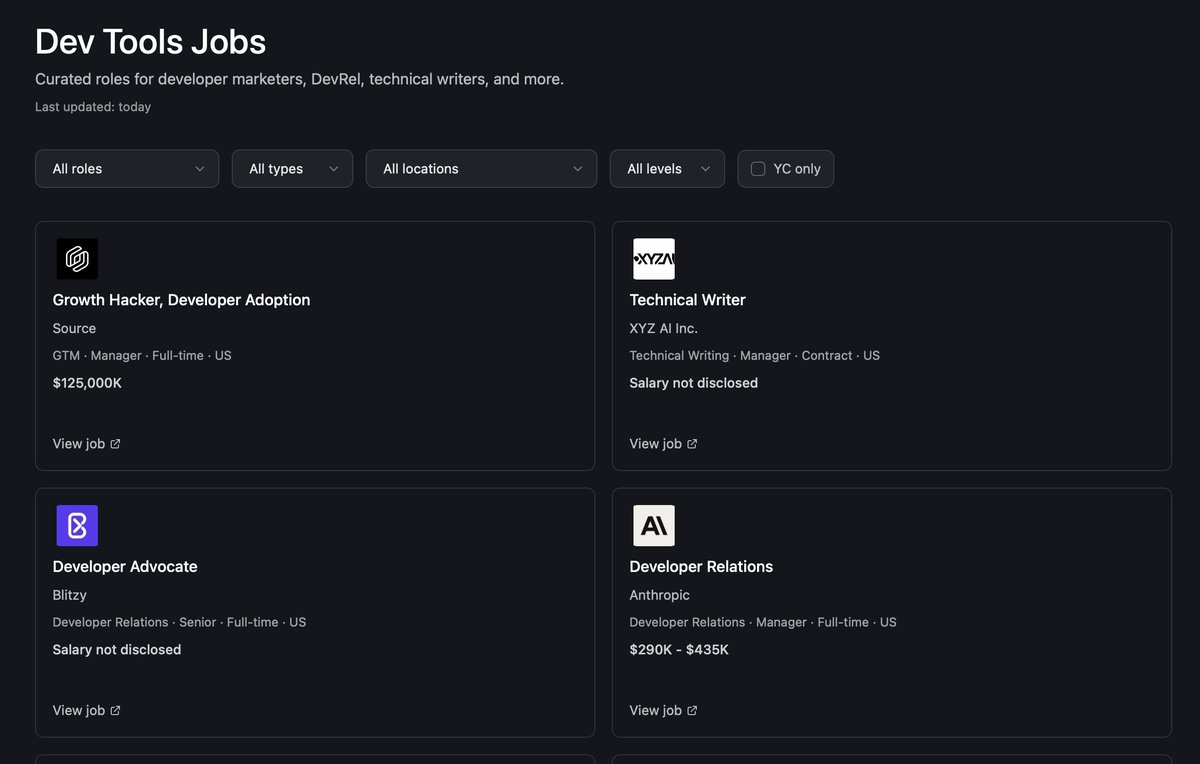Click the Source company name
Screen dimensions: 1200x764
tap(74, 329)
